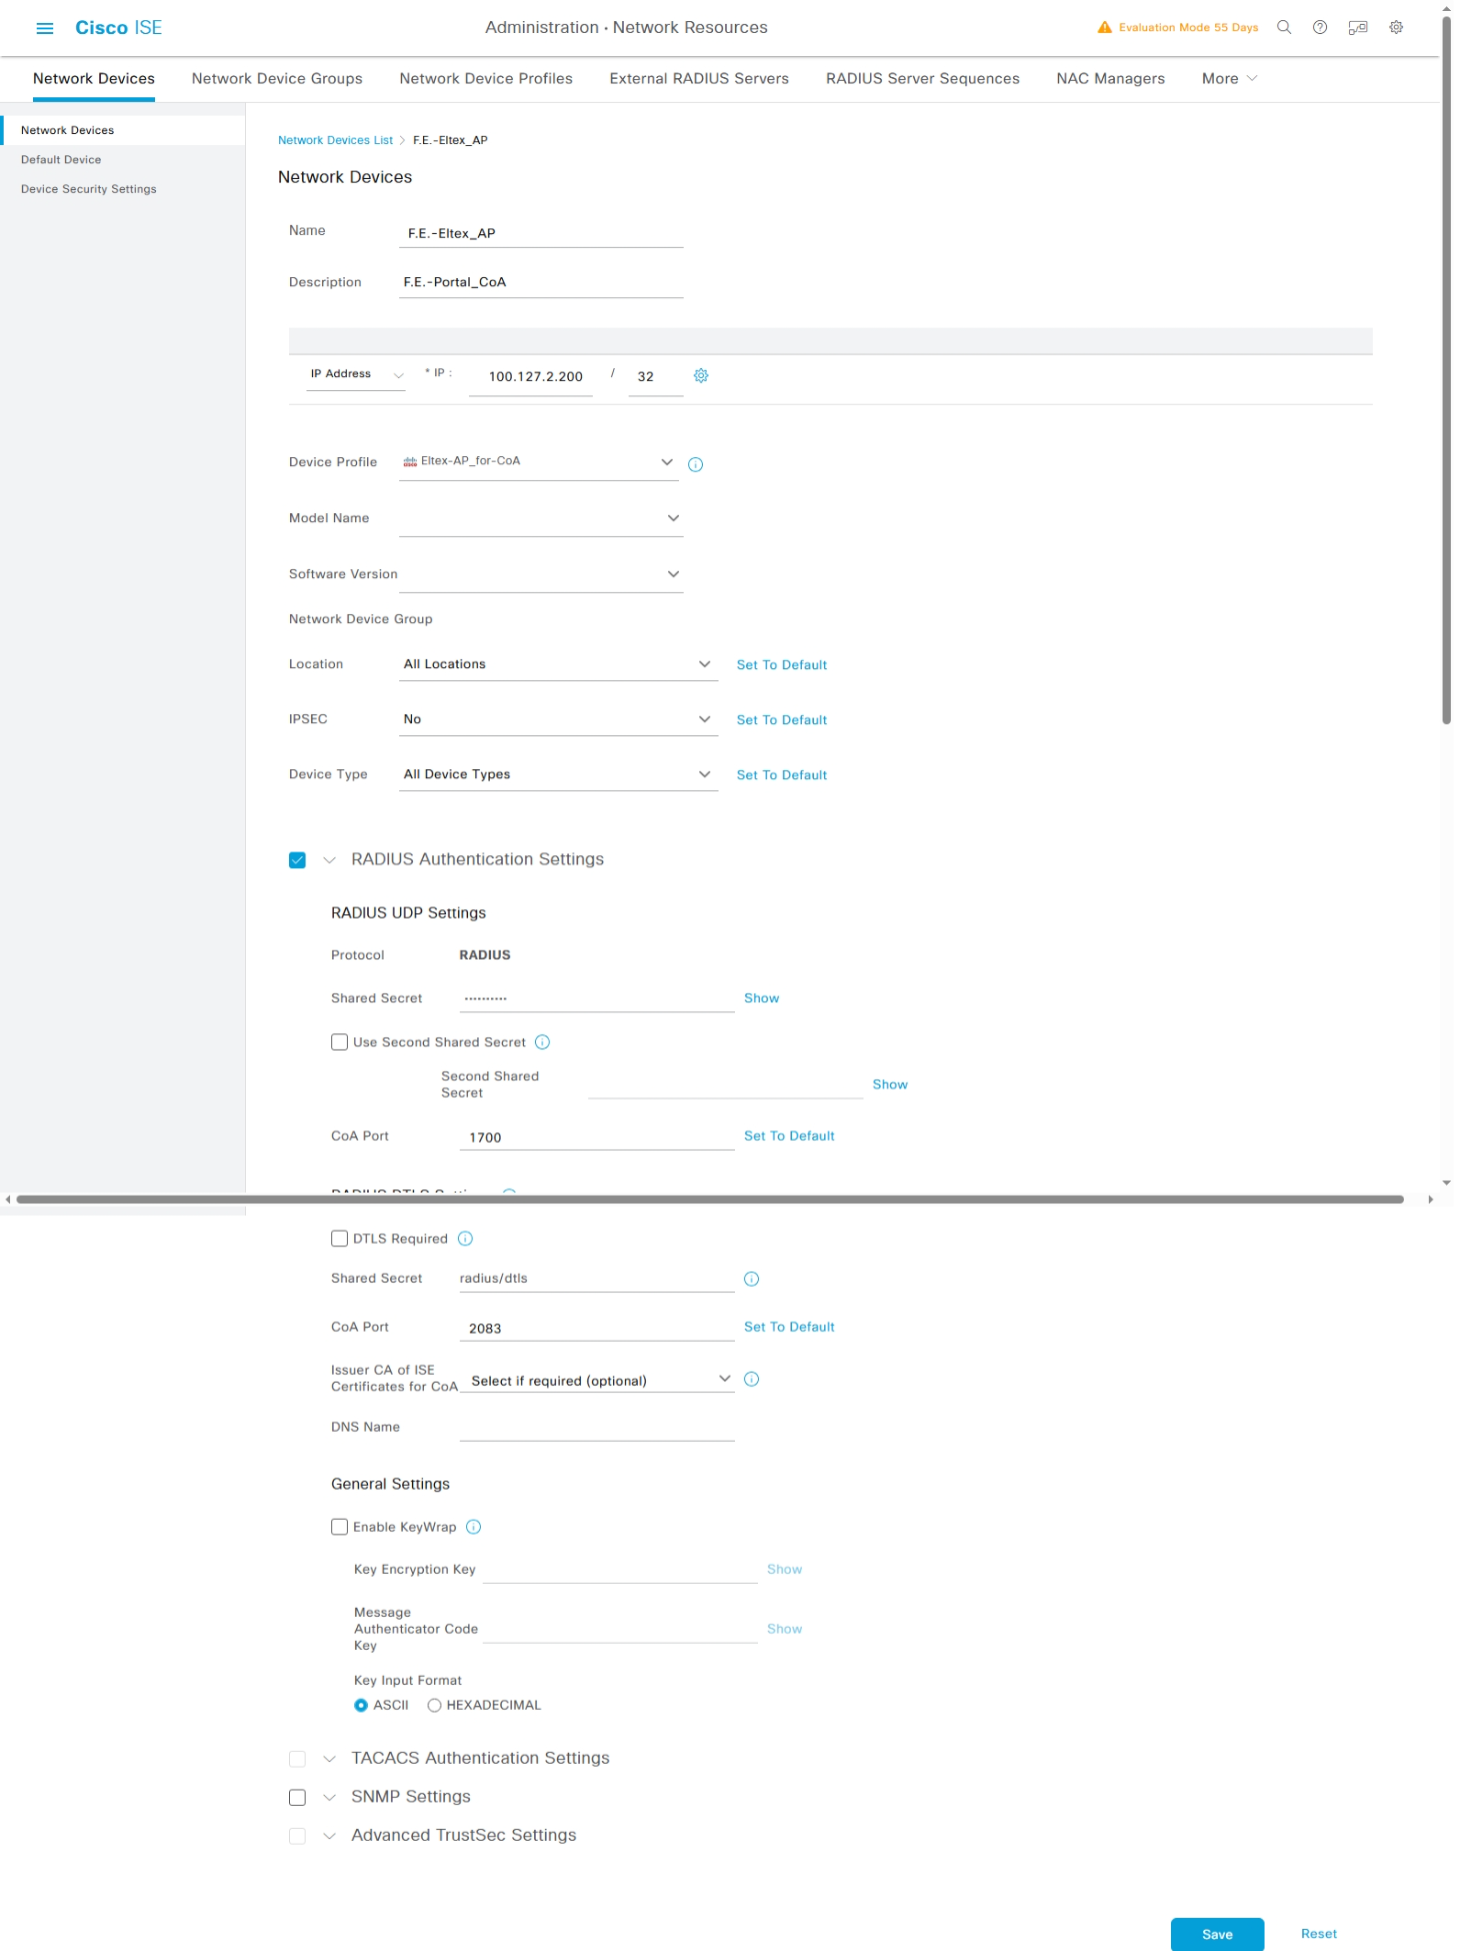Image resolution: width=1460 pixels, height=1951 pixels.
Task: Click the Network Devices List breadcrumb link
Action: (x=335, y=140)
